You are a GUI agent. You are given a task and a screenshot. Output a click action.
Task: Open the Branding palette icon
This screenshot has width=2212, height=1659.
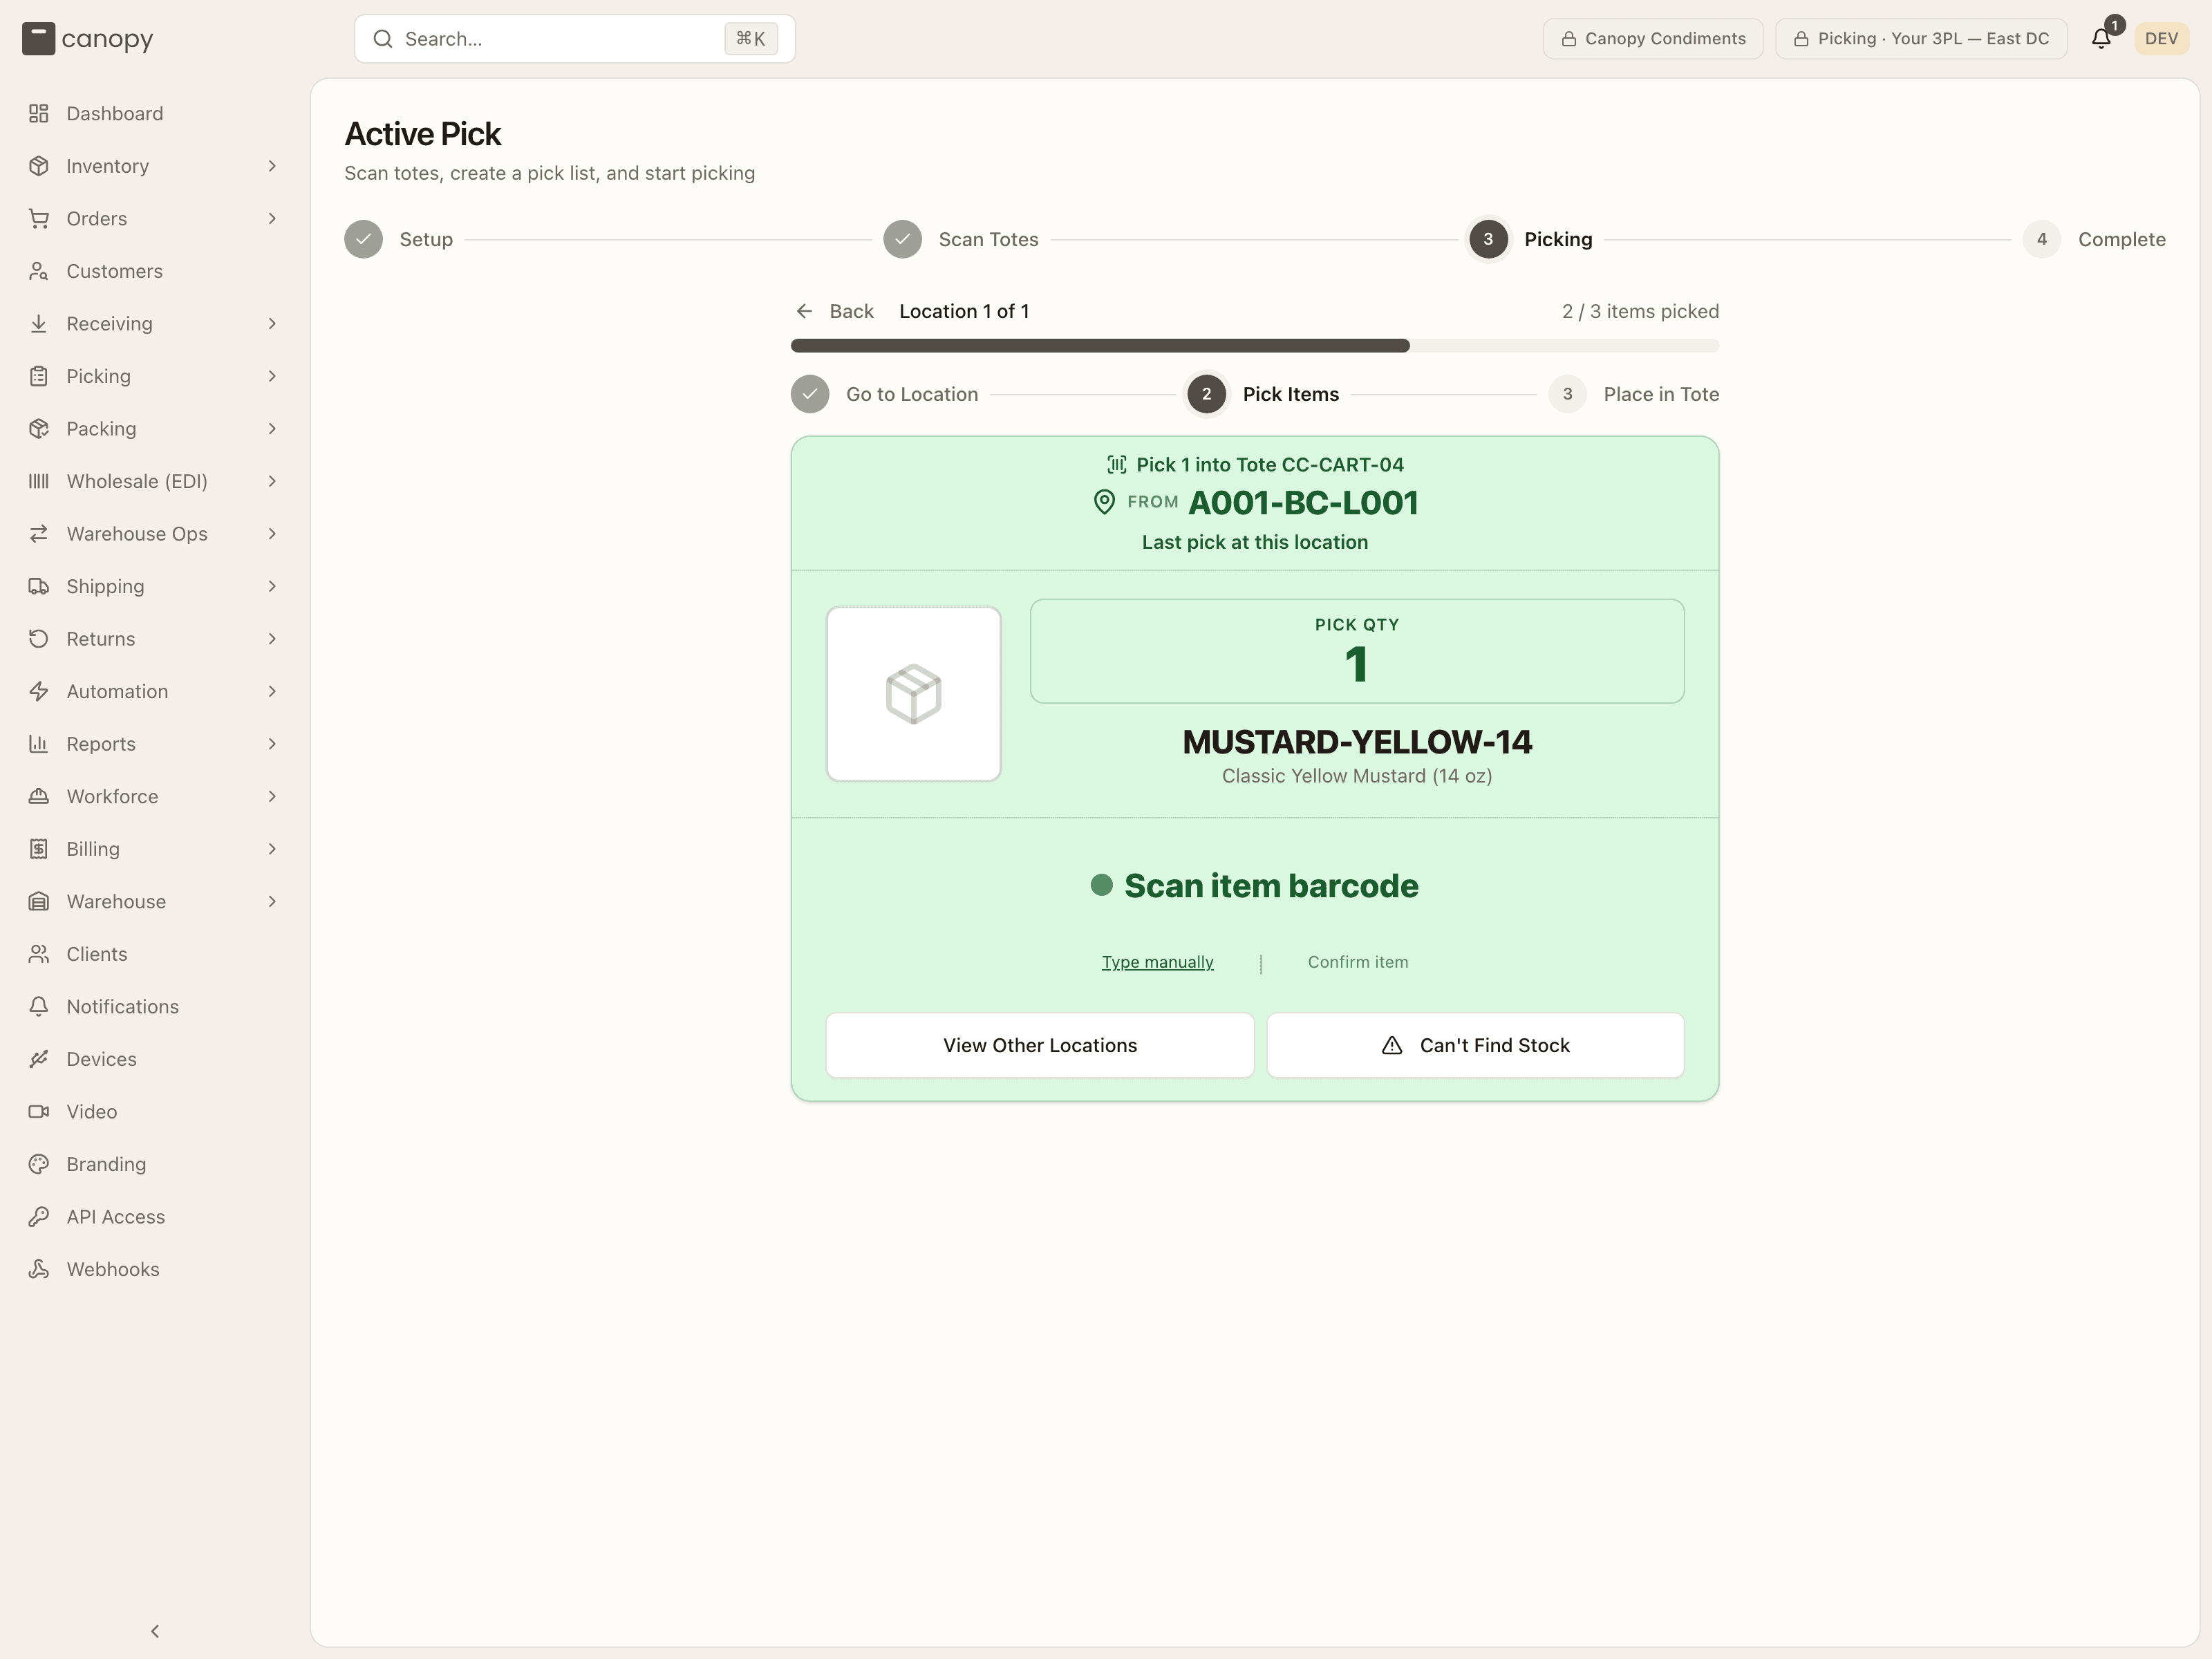39,1164
